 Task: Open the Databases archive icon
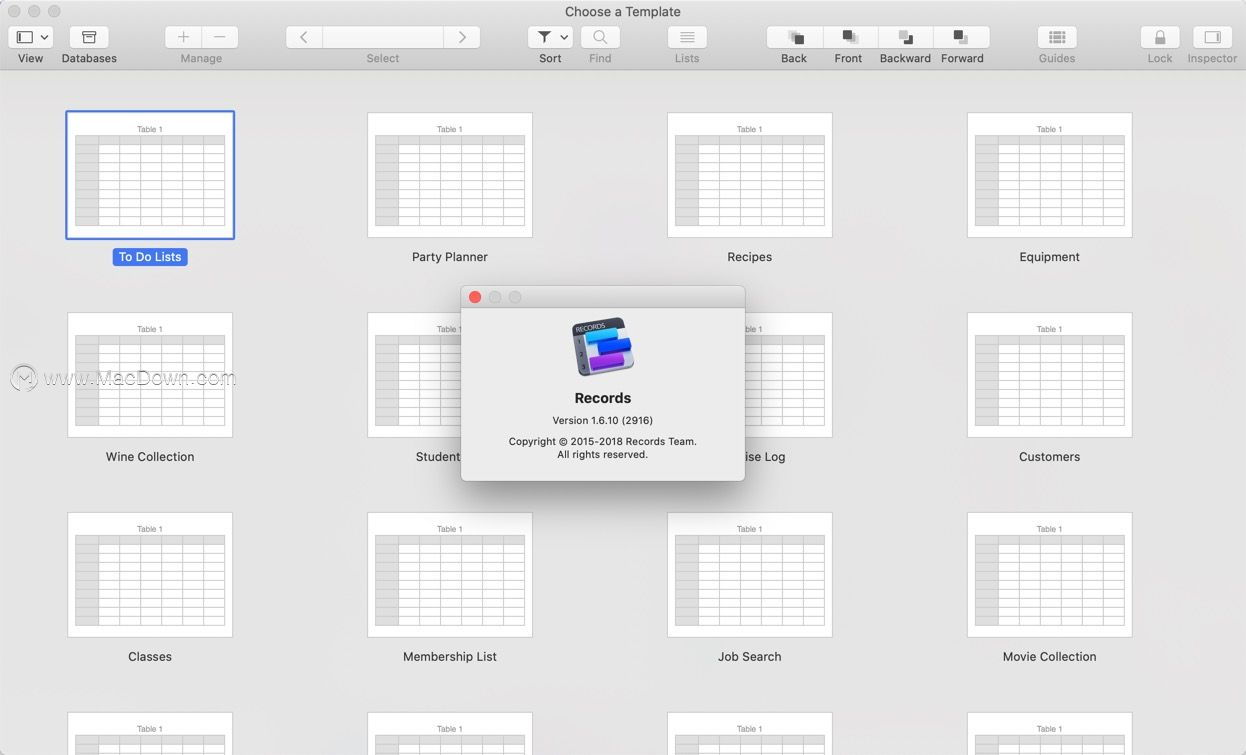(x=89, y=37)
